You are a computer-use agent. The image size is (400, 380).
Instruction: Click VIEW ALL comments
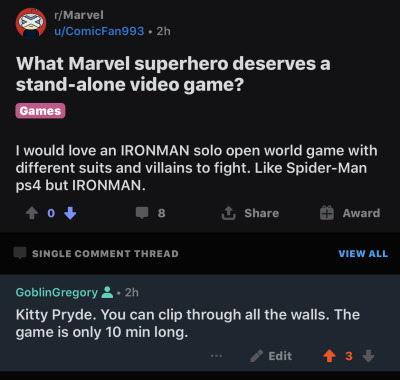tap(363, 254)
